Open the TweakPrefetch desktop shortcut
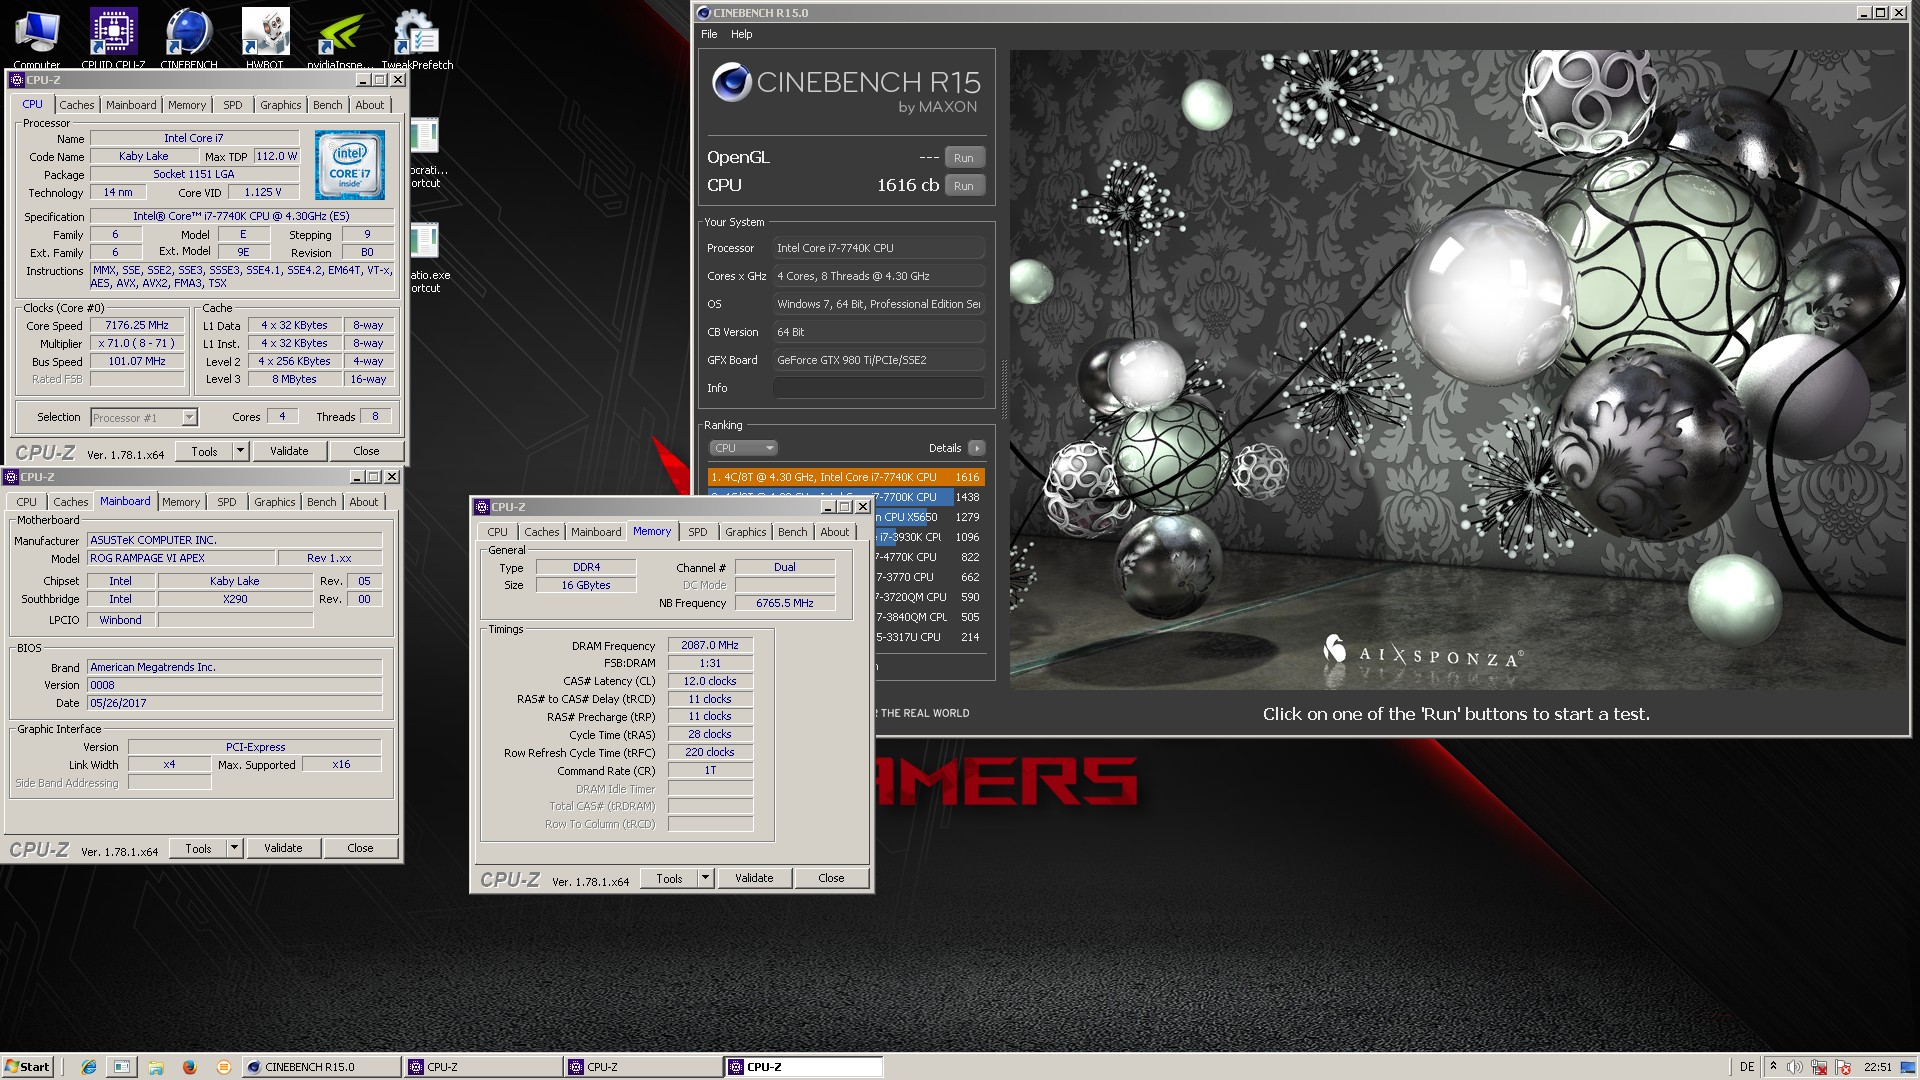Viewport: 1920px width, 1080px height. [416, 37]
